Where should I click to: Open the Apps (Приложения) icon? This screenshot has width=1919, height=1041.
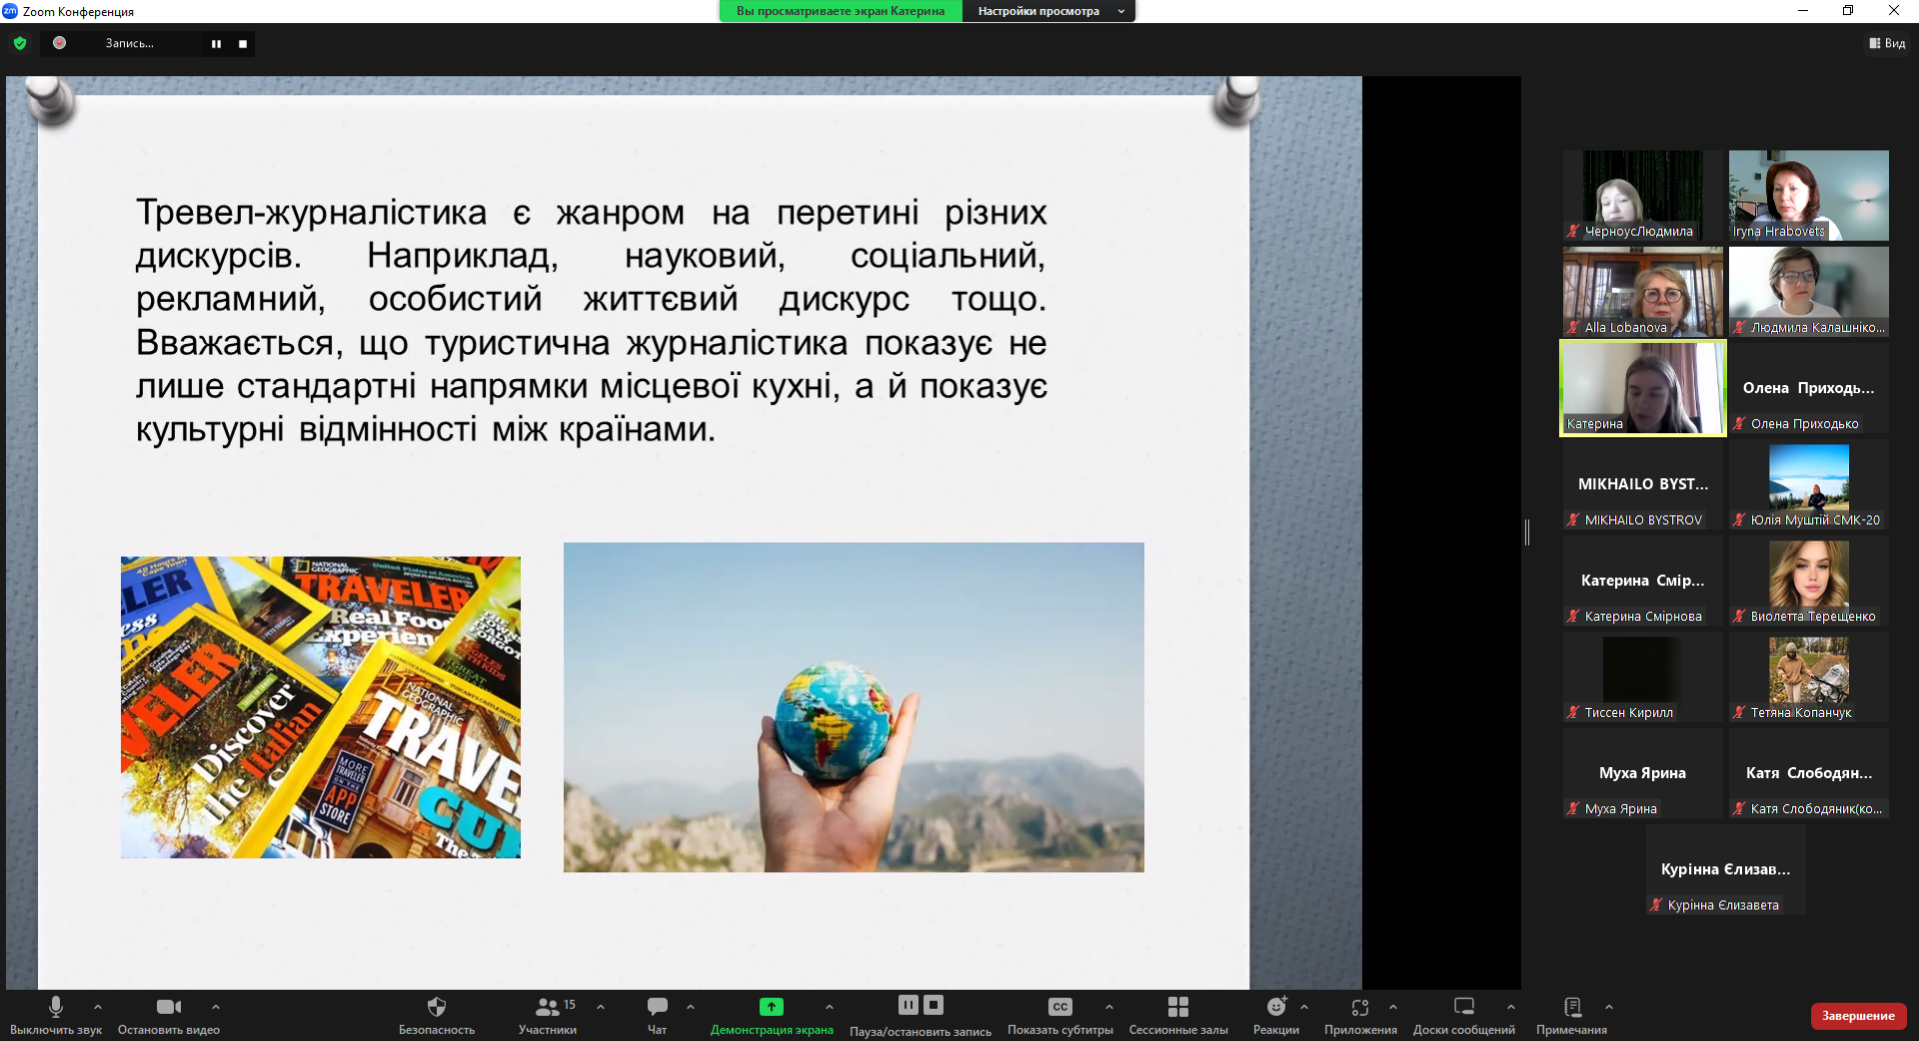pos(1360,1007)
